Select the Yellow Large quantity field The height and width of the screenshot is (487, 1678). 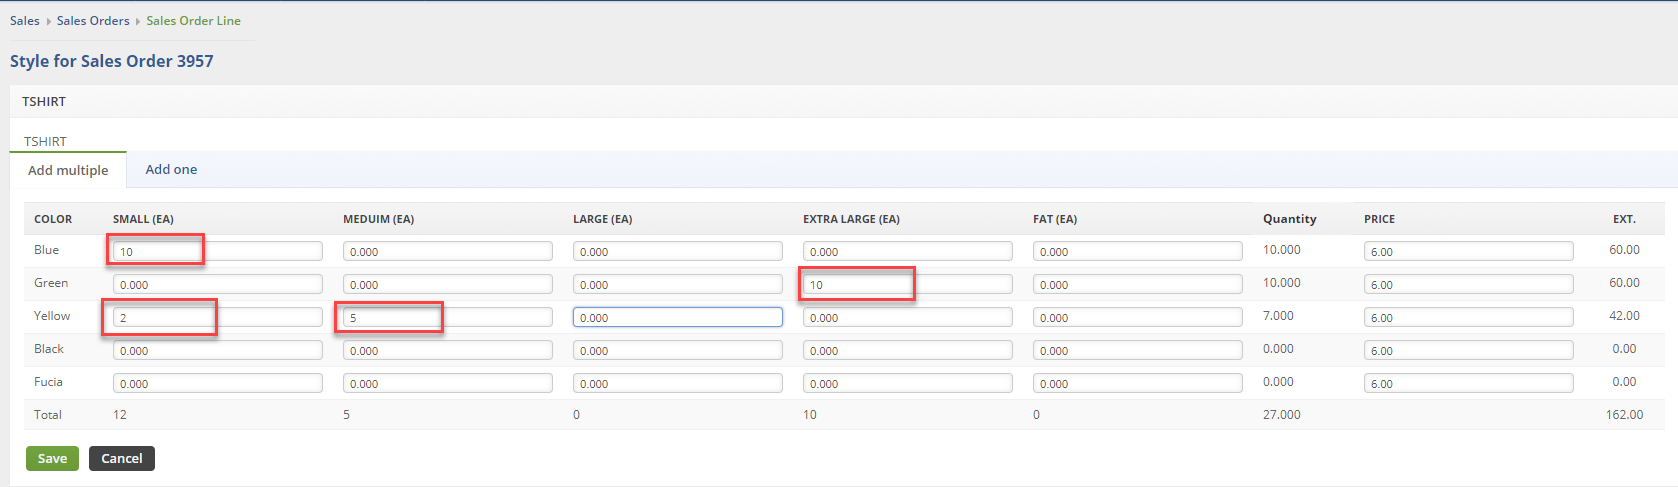pos(678,317)
